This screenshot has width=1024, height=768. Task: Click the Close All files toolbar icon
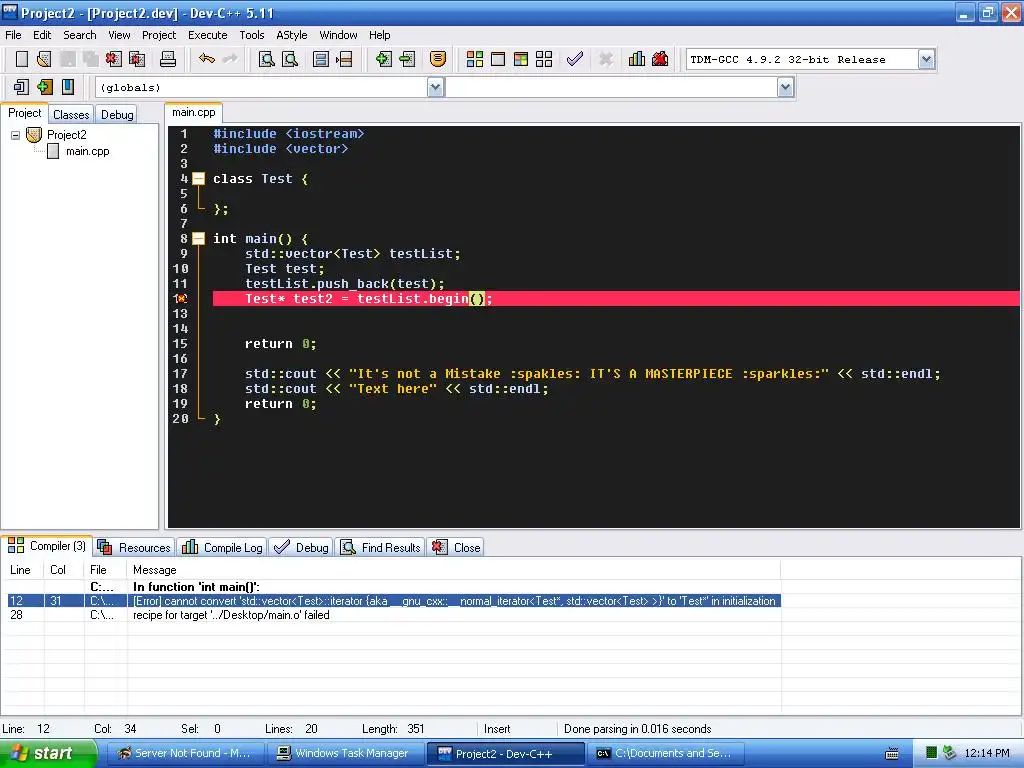pos(137,59)
